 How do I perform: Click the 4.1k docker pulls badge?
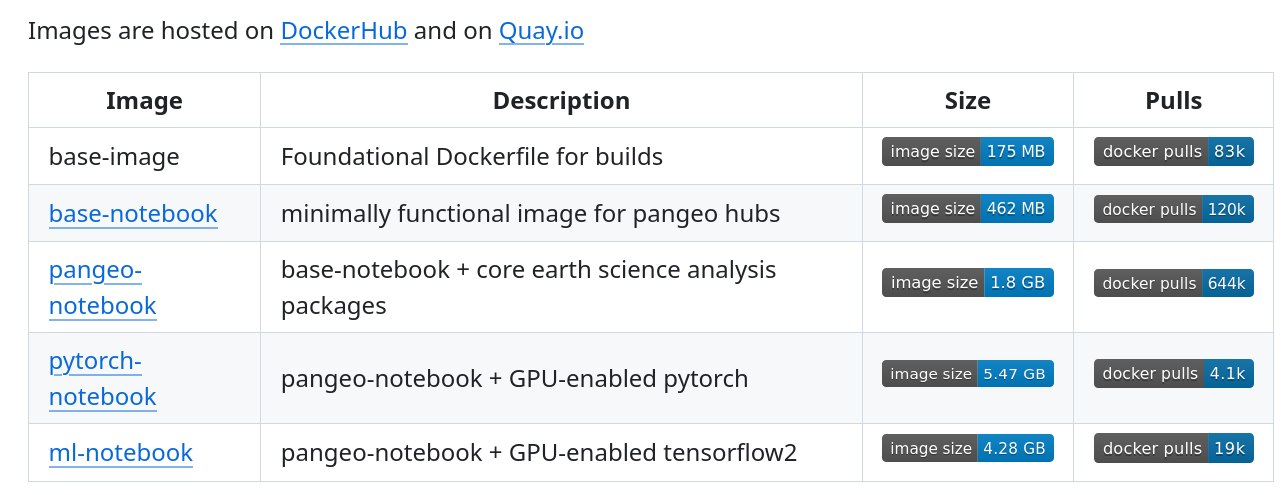[1173, 374]
